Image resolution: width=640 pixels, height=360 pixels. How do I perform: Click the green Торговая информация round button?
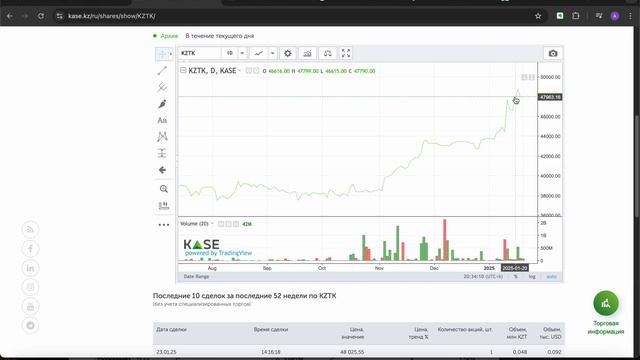606,303
